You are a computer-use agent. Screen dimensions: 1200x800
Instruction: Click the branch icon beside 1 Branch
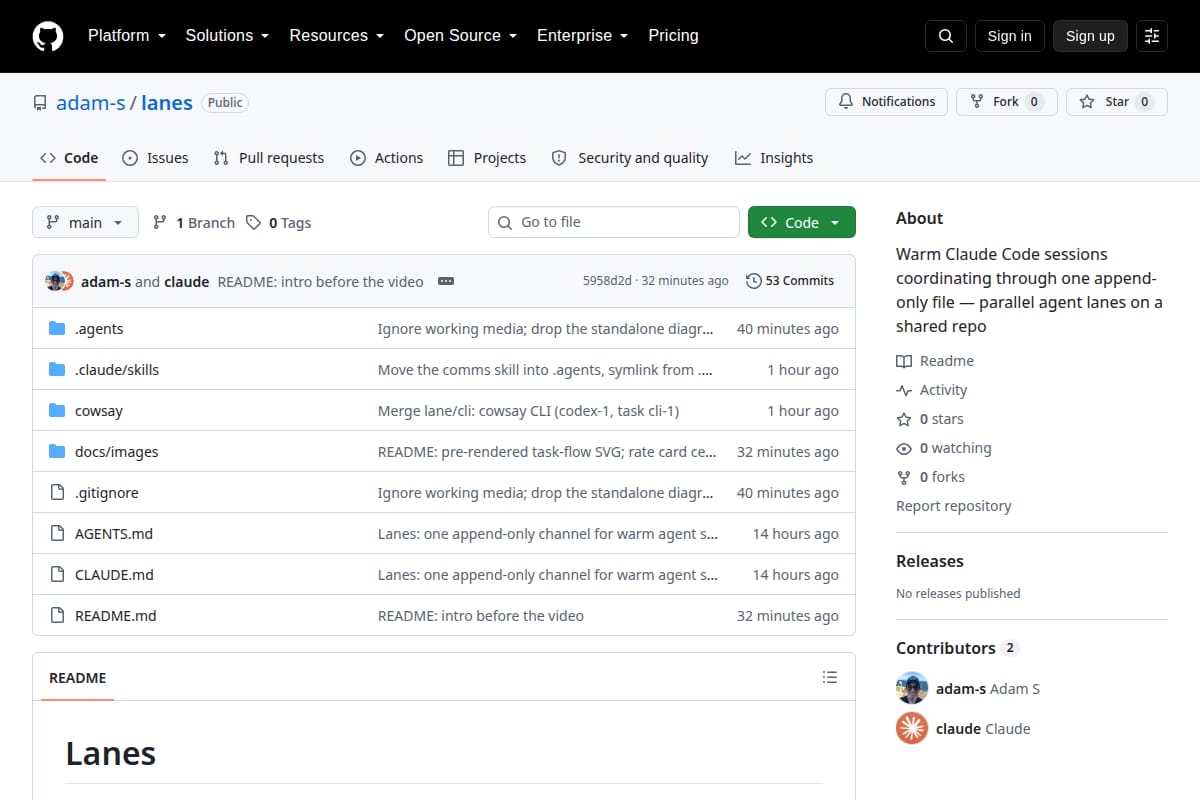click(x=160, y=223)
